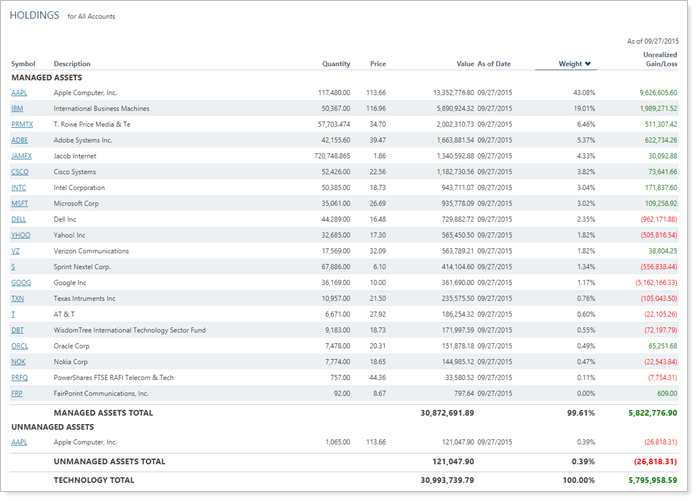697x501 pixels.
Task: Open the AAPL link under Unmanaged Assets
Action: point(19,442)
